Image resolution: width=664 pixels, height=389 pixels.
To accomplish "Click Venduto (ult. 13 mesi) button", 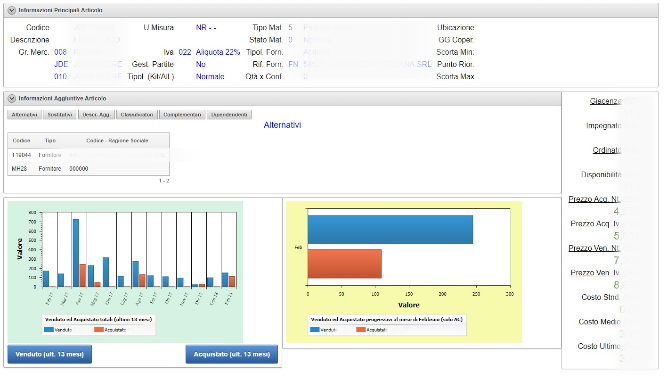I will point(50,354).
